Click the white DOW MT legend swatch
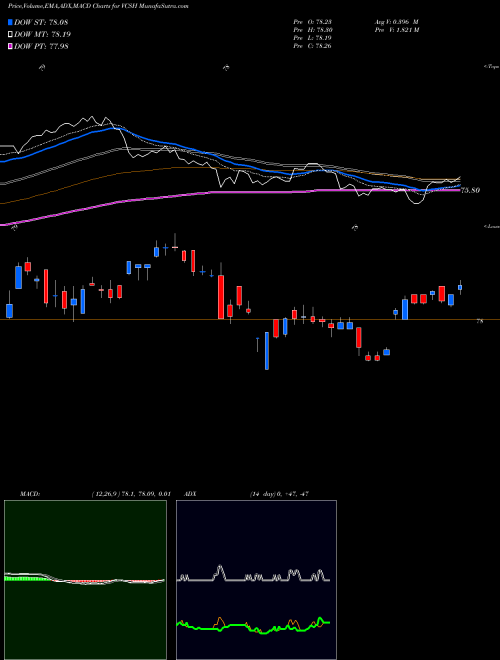The width and height of the screenshot is (500, 660). pyautogui.click(x=10, y=34)
